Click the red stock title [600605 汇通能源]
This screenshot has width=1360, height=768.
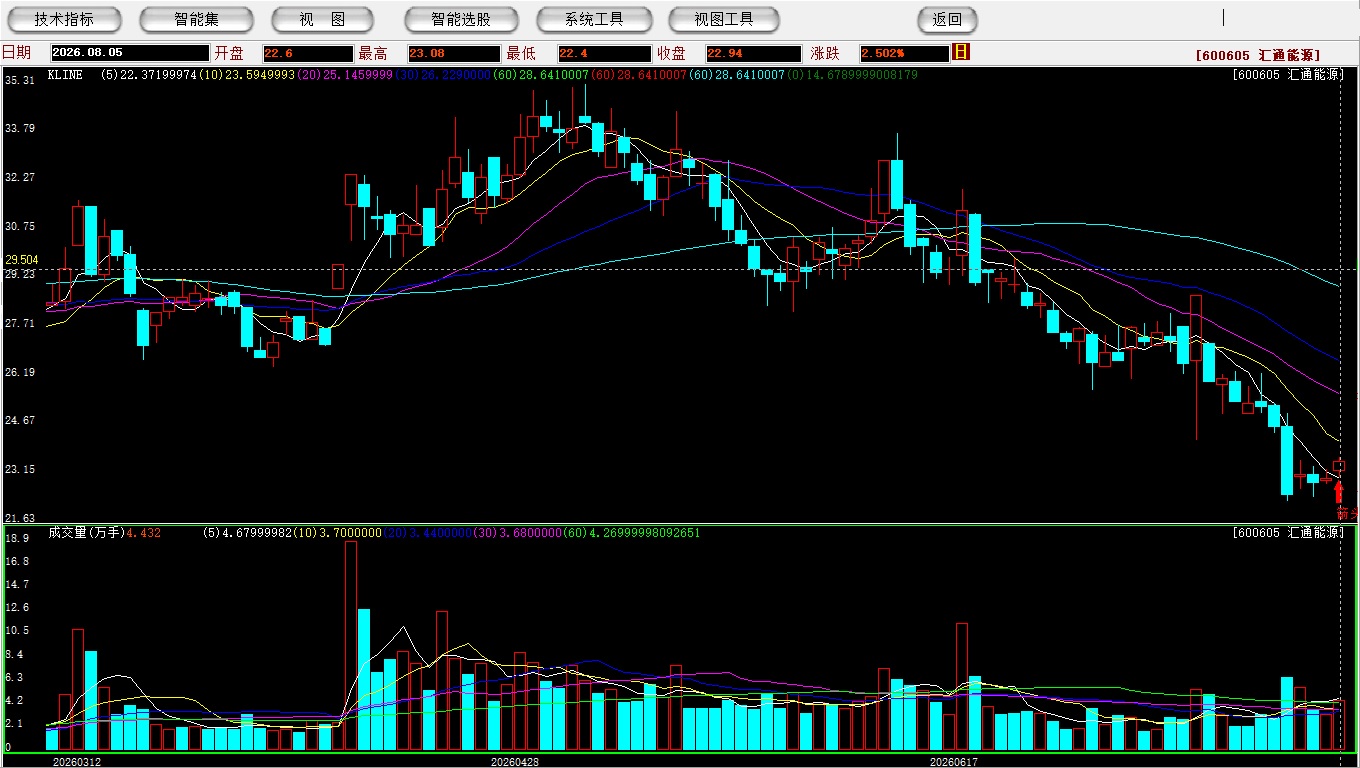pyautogui.click(x=1258, y=56)
